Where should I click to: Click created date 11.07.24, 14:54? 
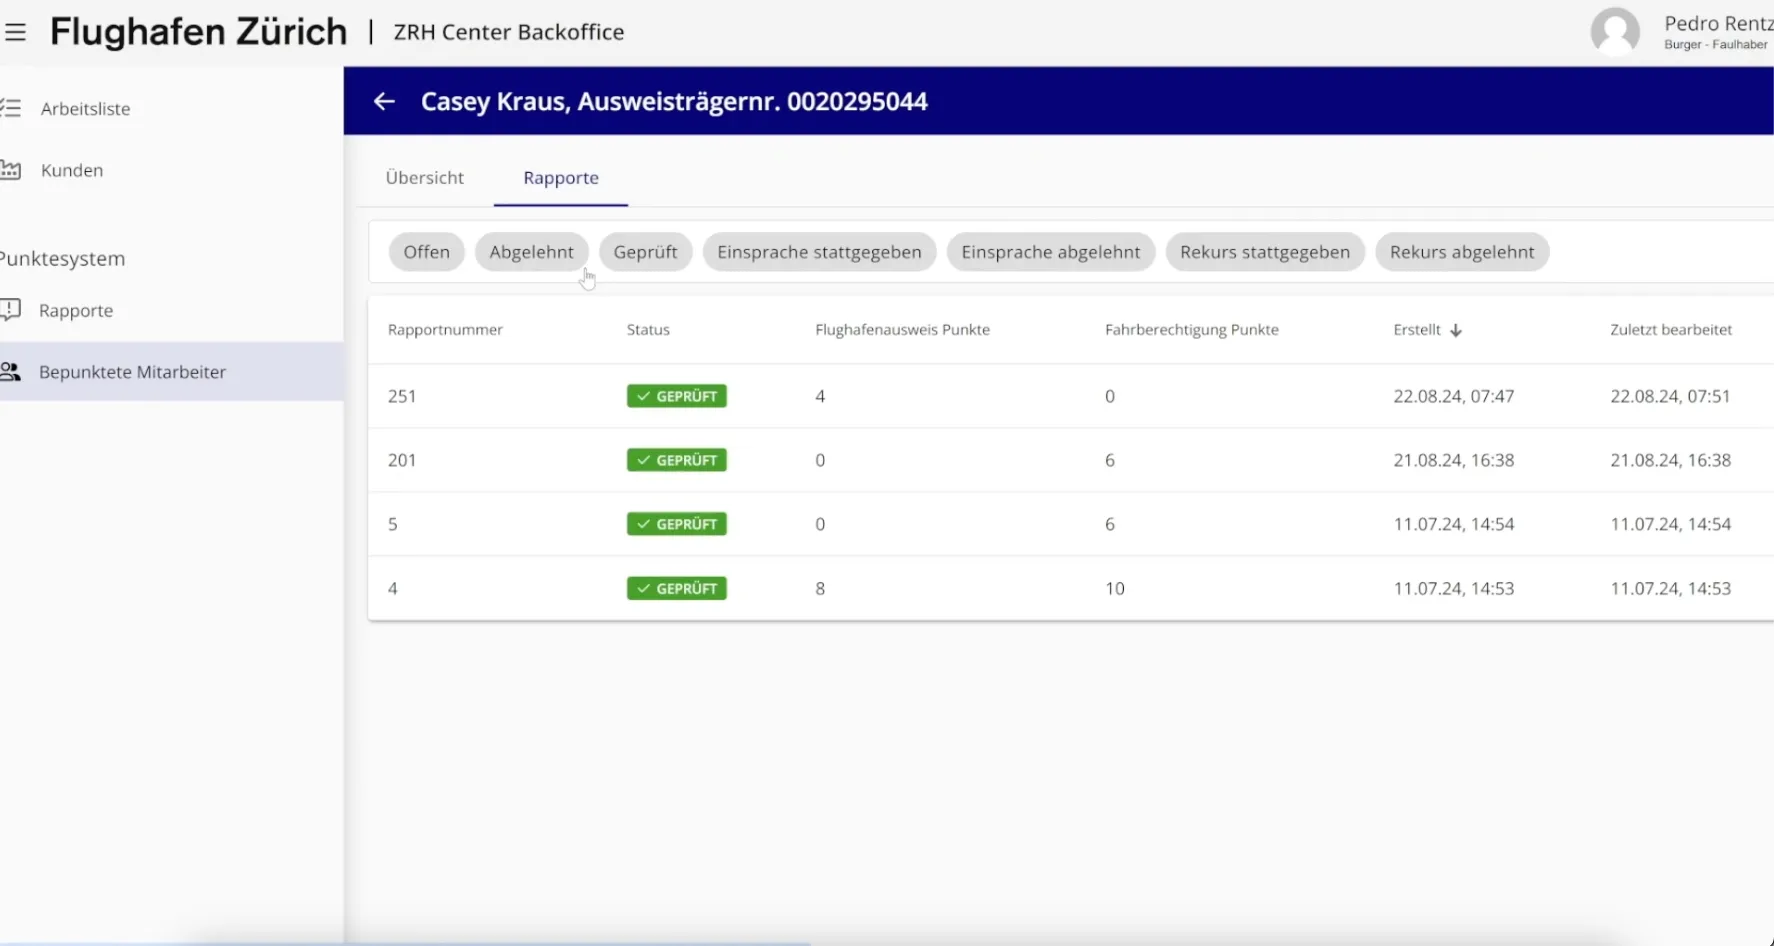1454,524
